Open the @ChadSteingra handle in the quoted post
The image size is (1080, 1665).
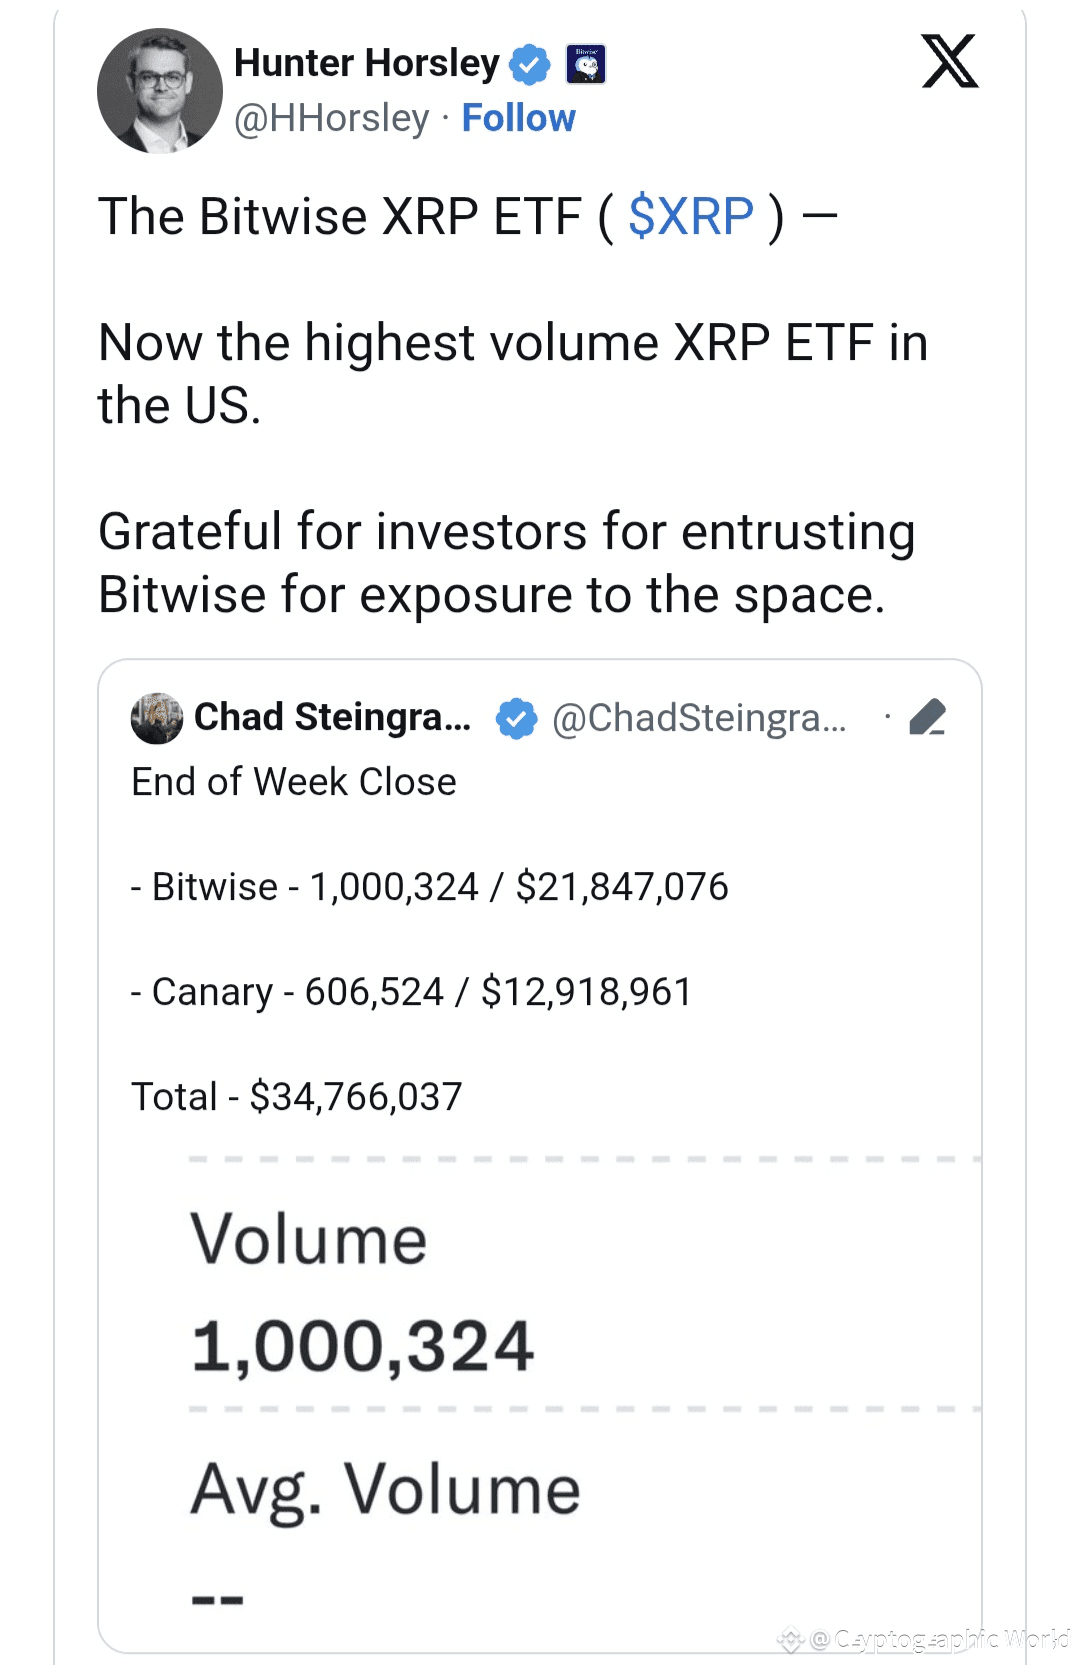[699, 718]
